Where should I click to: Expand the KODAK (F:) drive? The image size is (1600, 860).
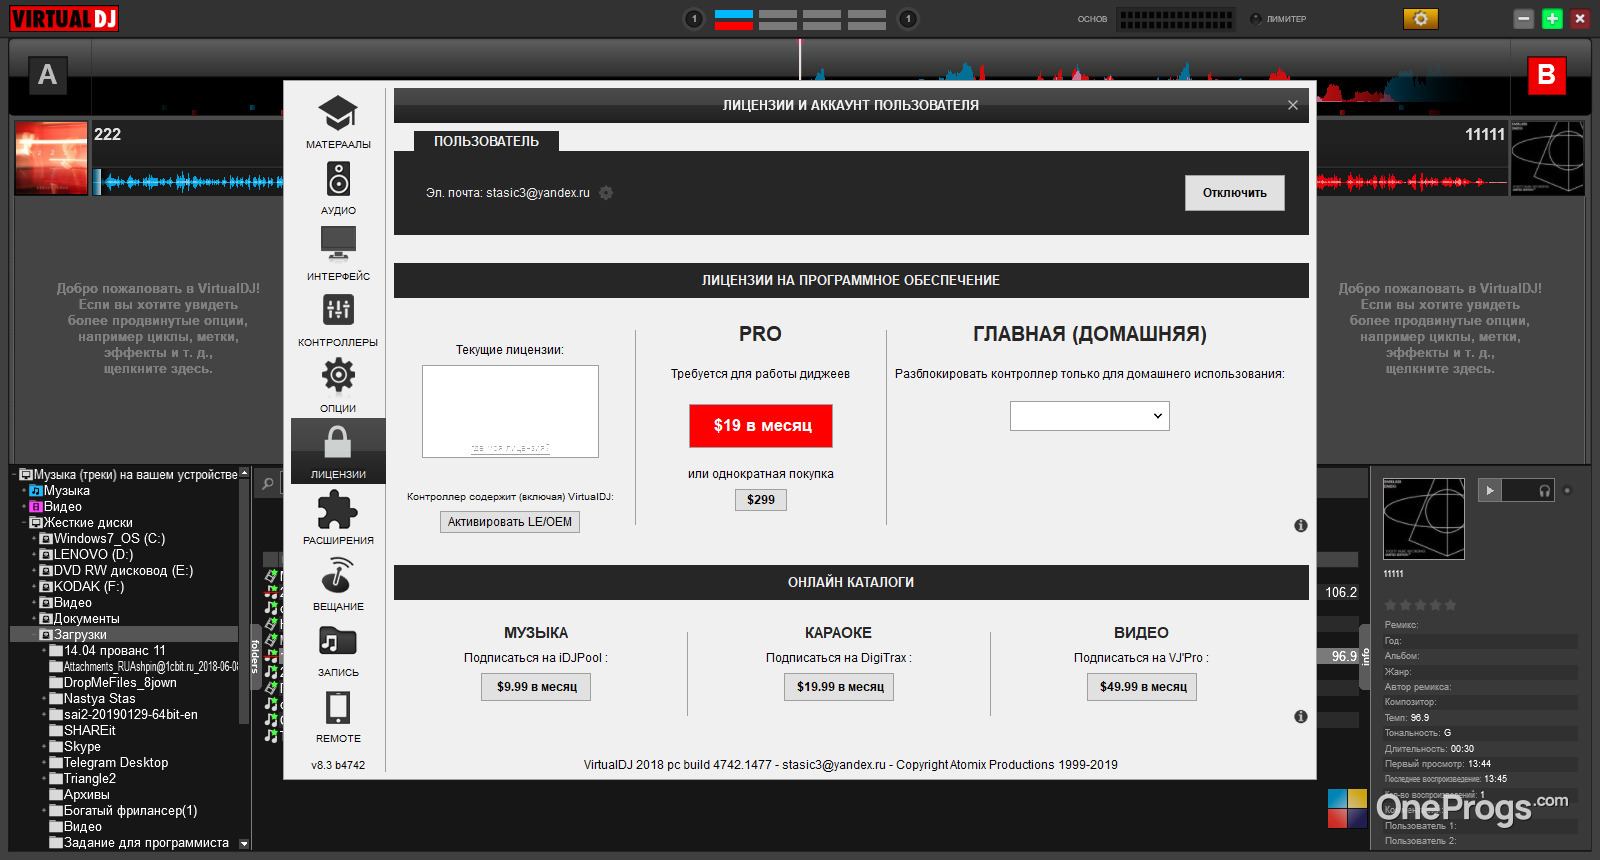[x=34, y=587]
